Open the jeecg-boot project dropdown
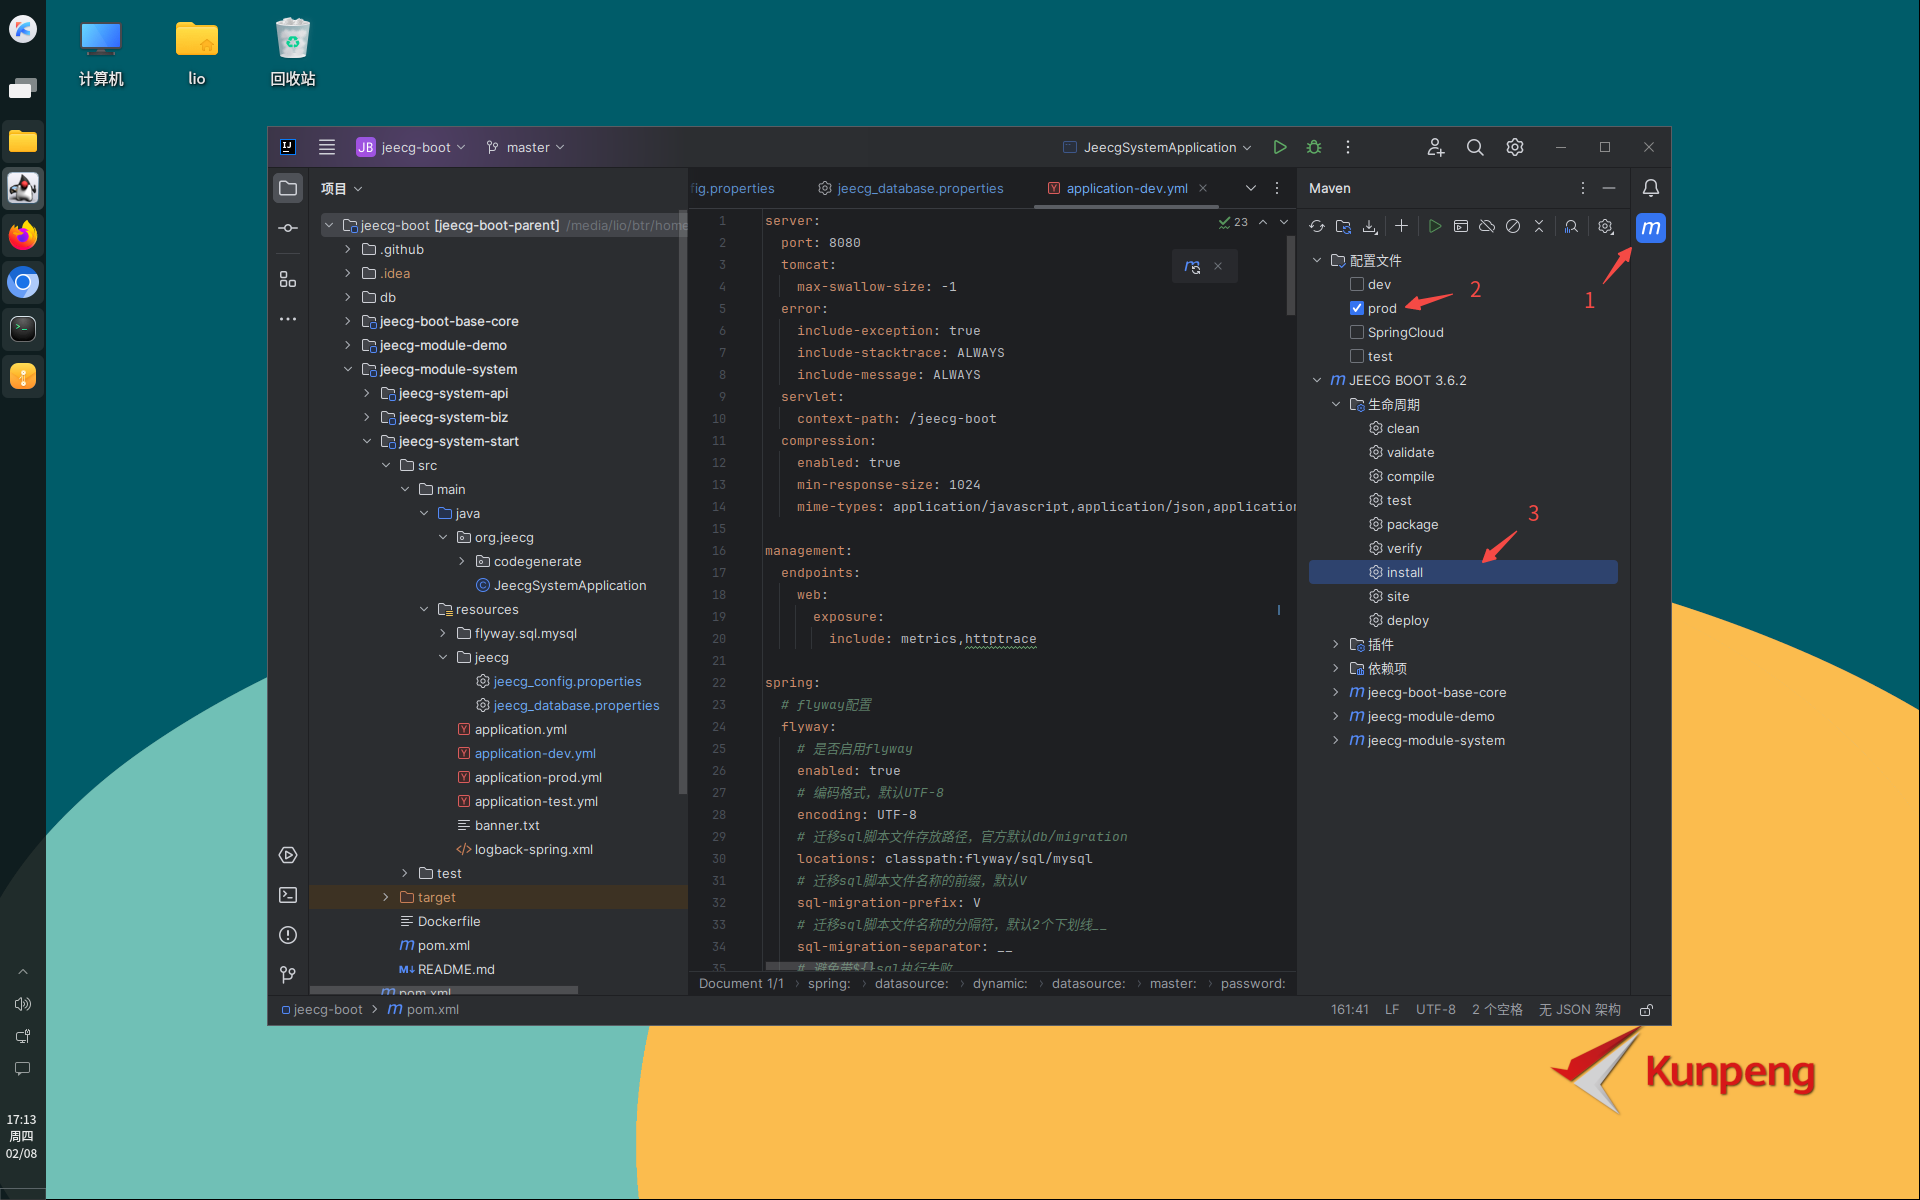Image resolution: width=1920 pixels, height=1200 pixels. pyautogui.click(x=411, y=147)
